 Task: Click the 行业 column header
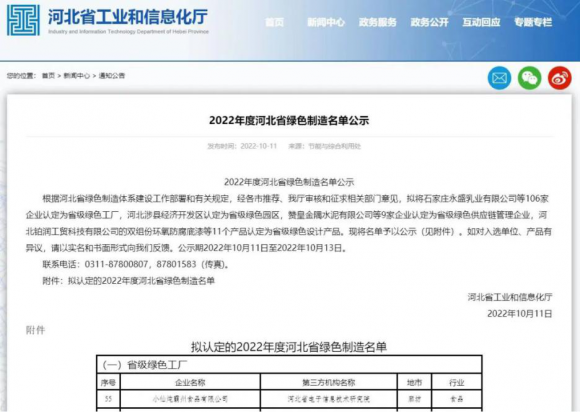tap(456, 382)
